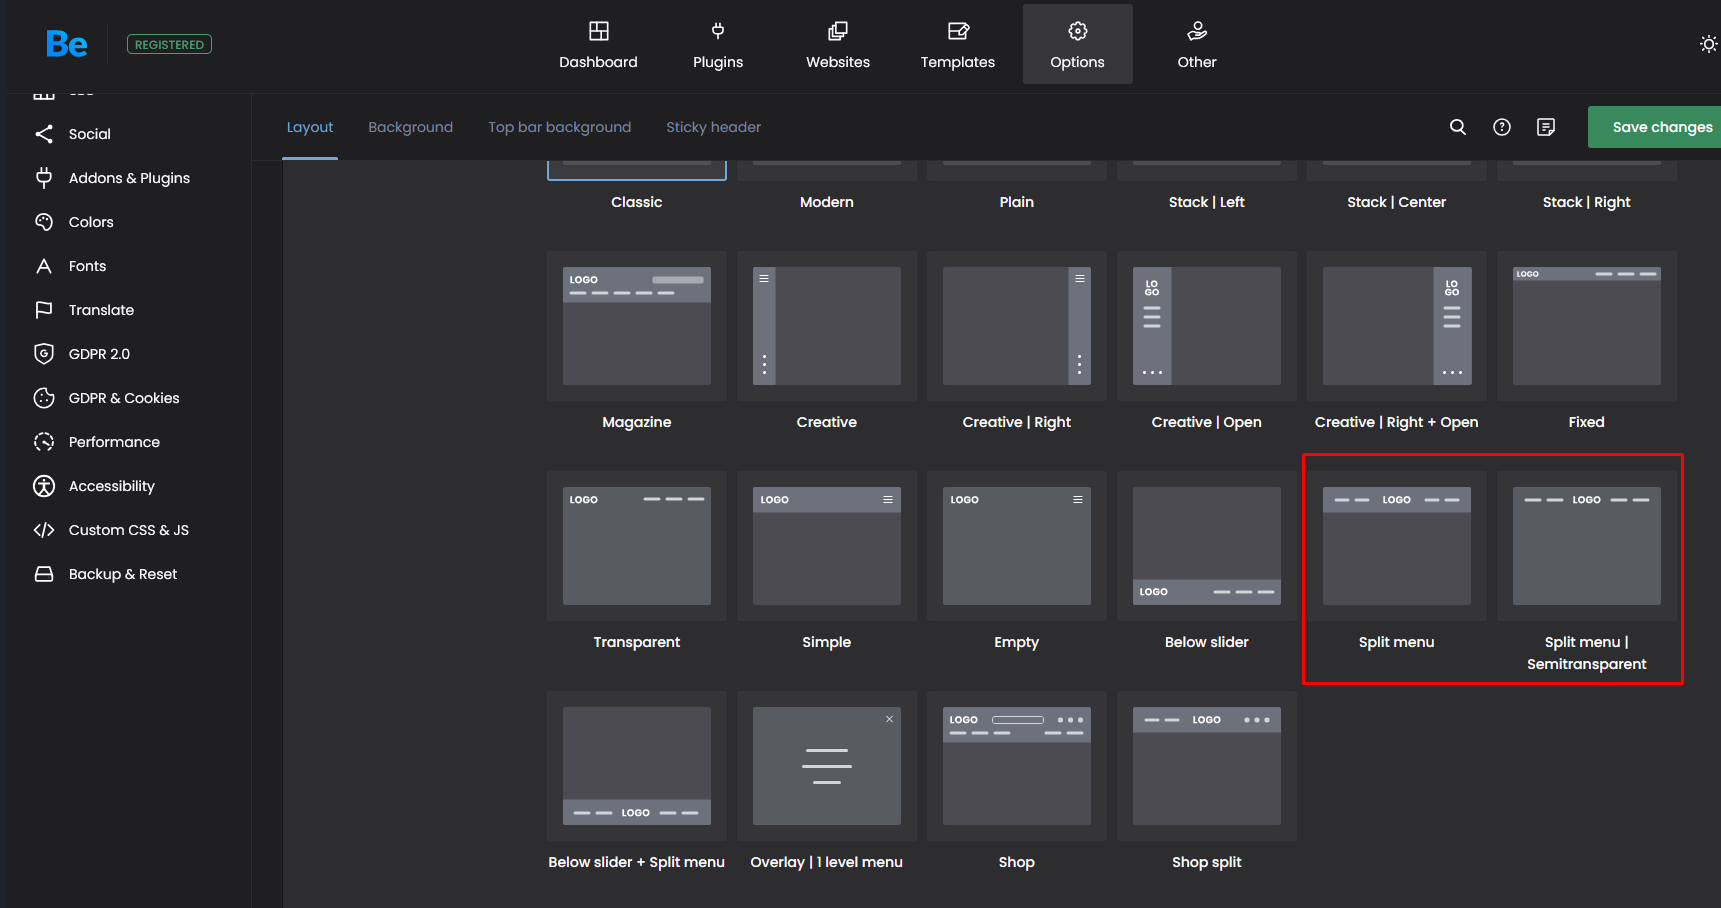The image size is (1721, 908).
Task: Open the help question mark icon
Action: pyautogui.click(x=1502, y=127)
